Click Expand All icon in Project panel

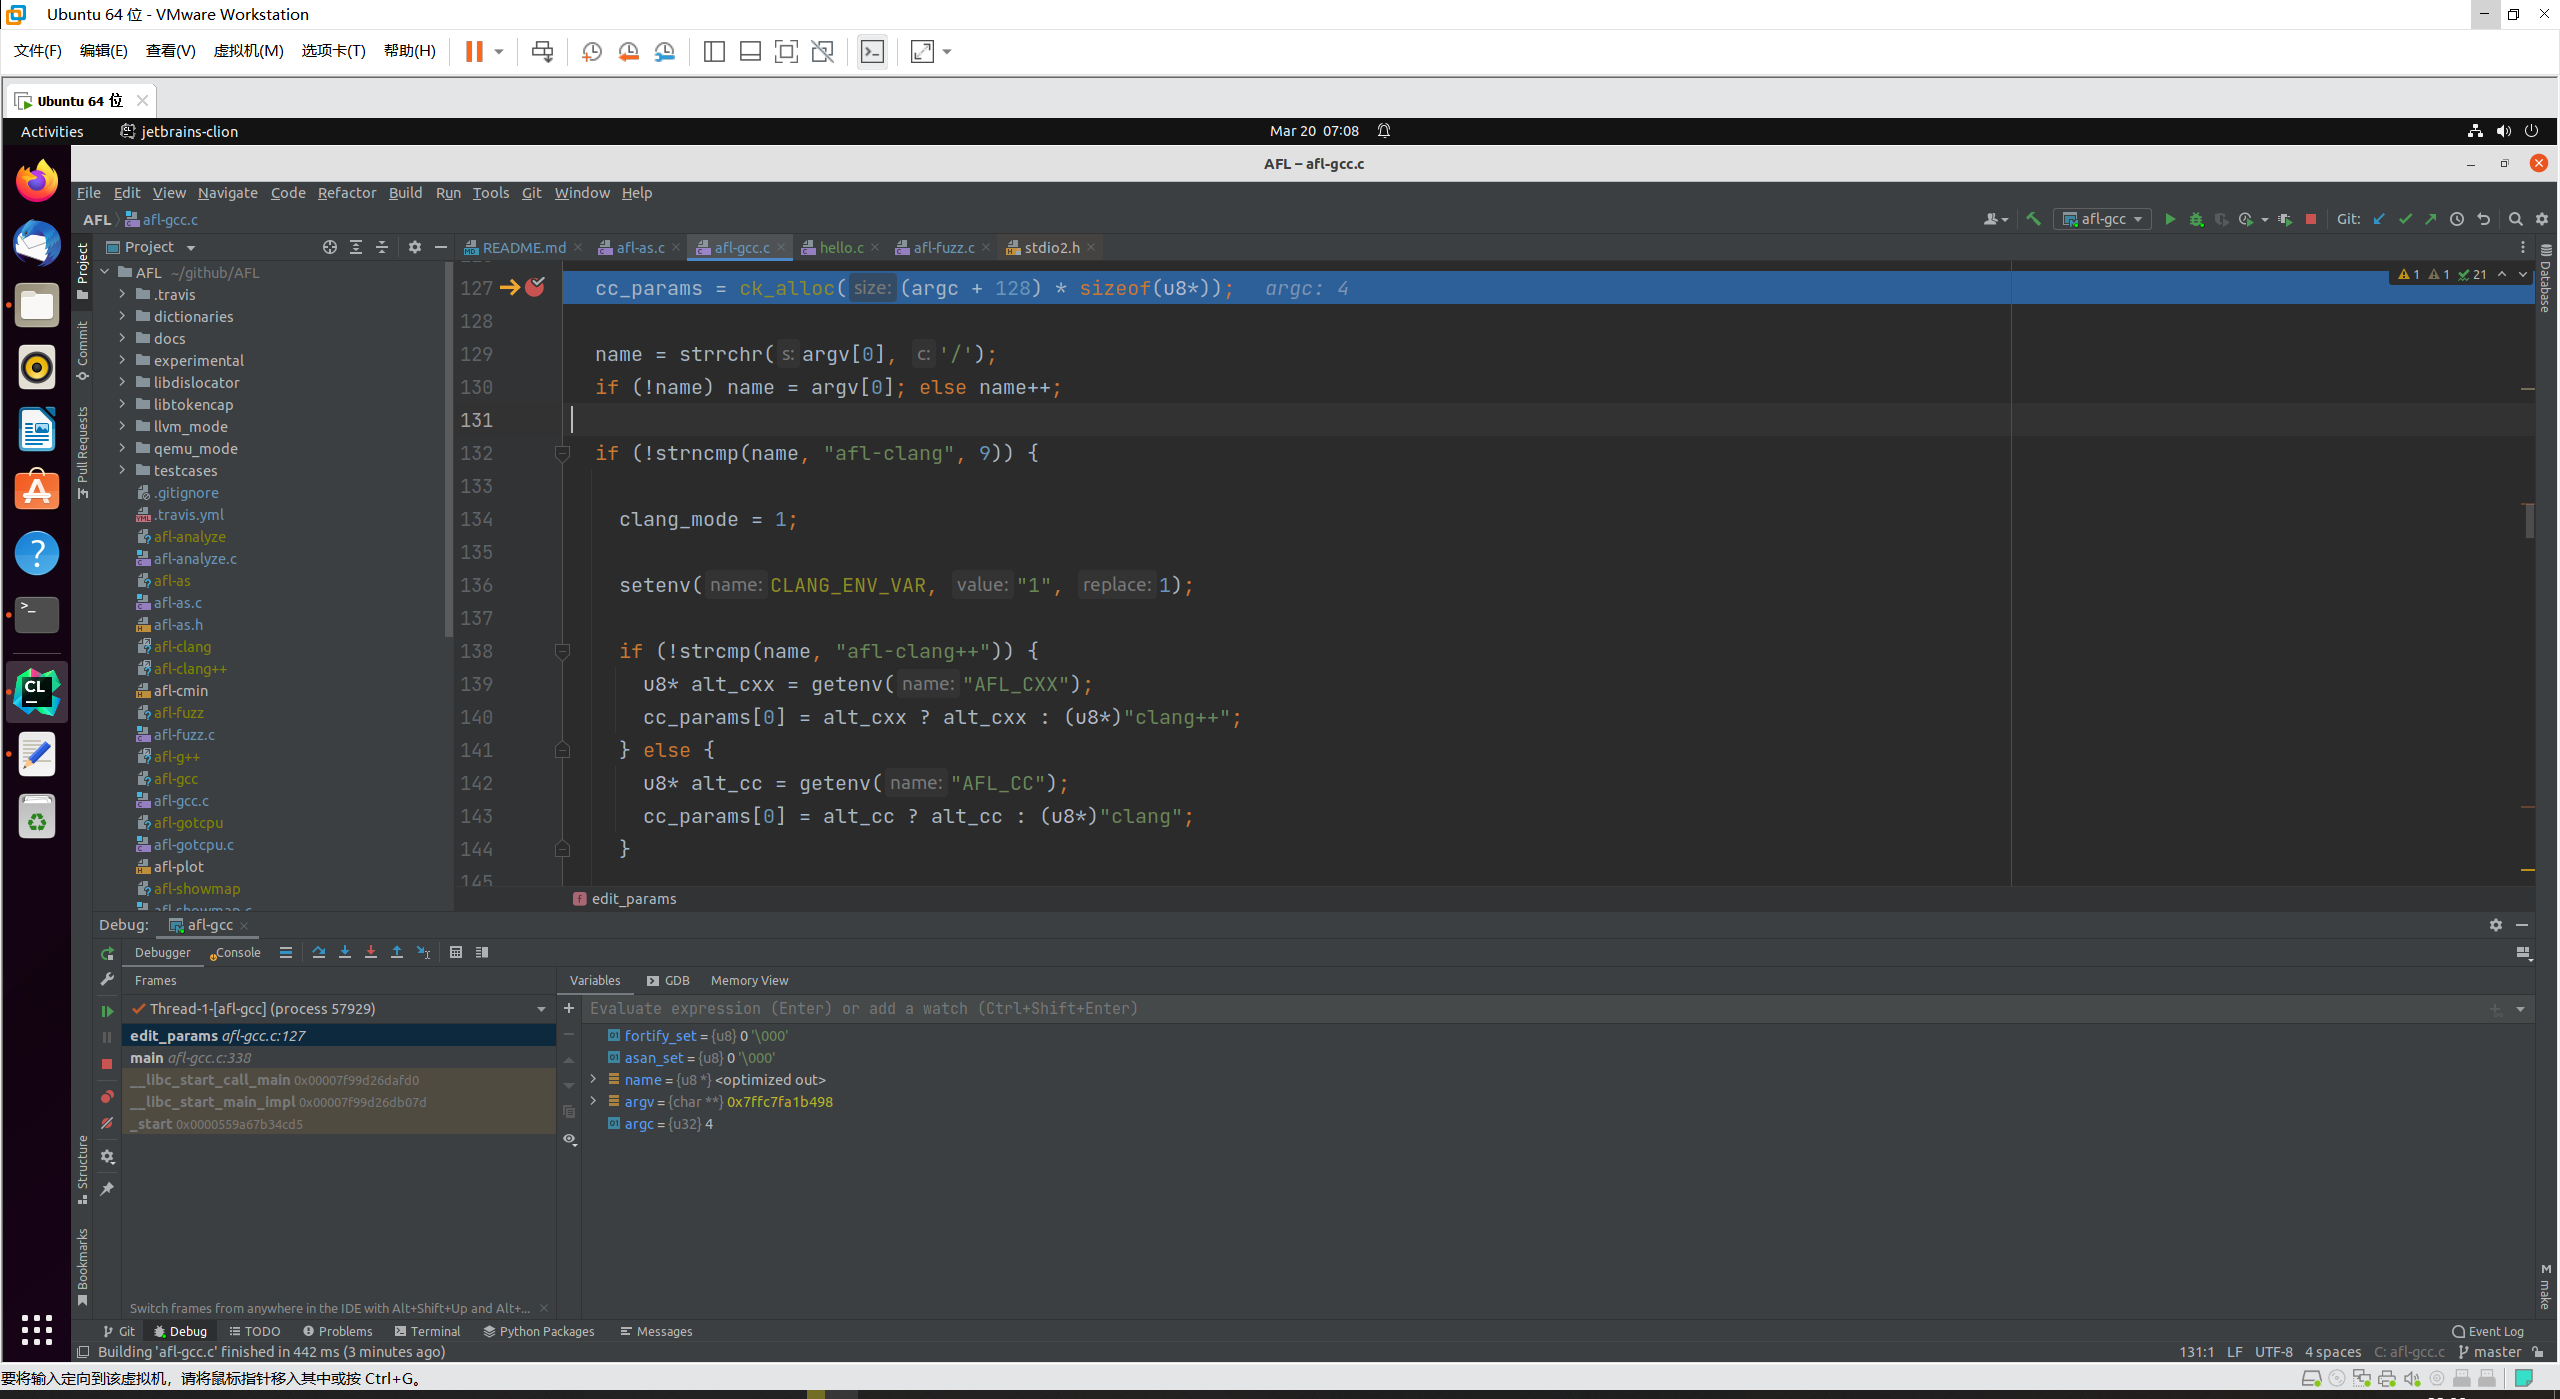[x=356, y=247]
